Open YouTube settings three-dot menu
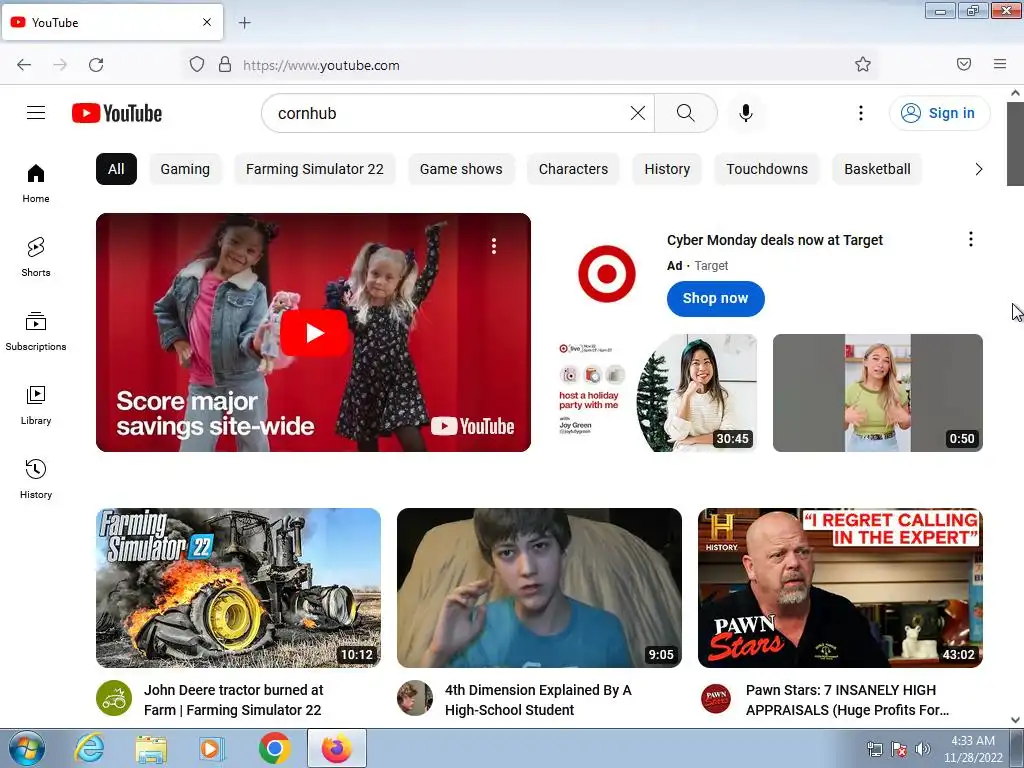This screenshot has width=1024, height=768. [861, 113]
